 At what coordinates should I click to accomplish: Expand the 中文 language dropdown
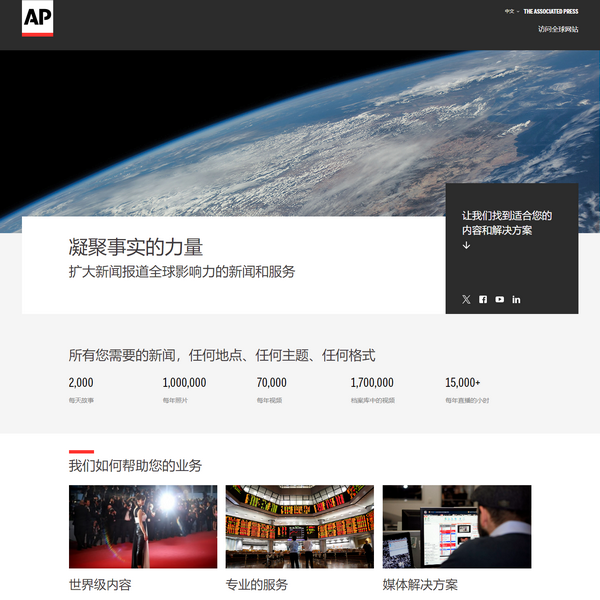coord(511,12)
